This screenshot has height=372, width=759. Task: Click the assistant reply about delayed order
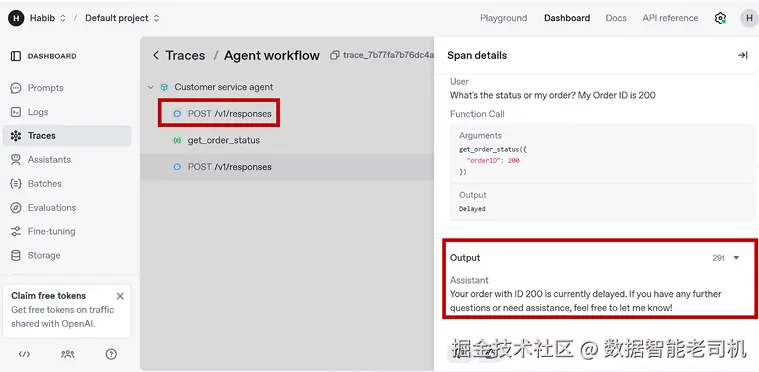[586, 300]
